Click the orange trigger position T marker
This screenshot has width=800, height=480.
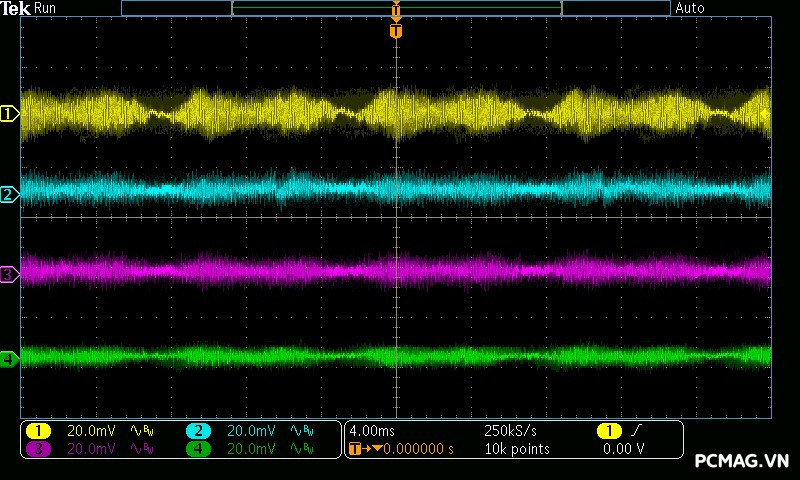click(396, 32)
